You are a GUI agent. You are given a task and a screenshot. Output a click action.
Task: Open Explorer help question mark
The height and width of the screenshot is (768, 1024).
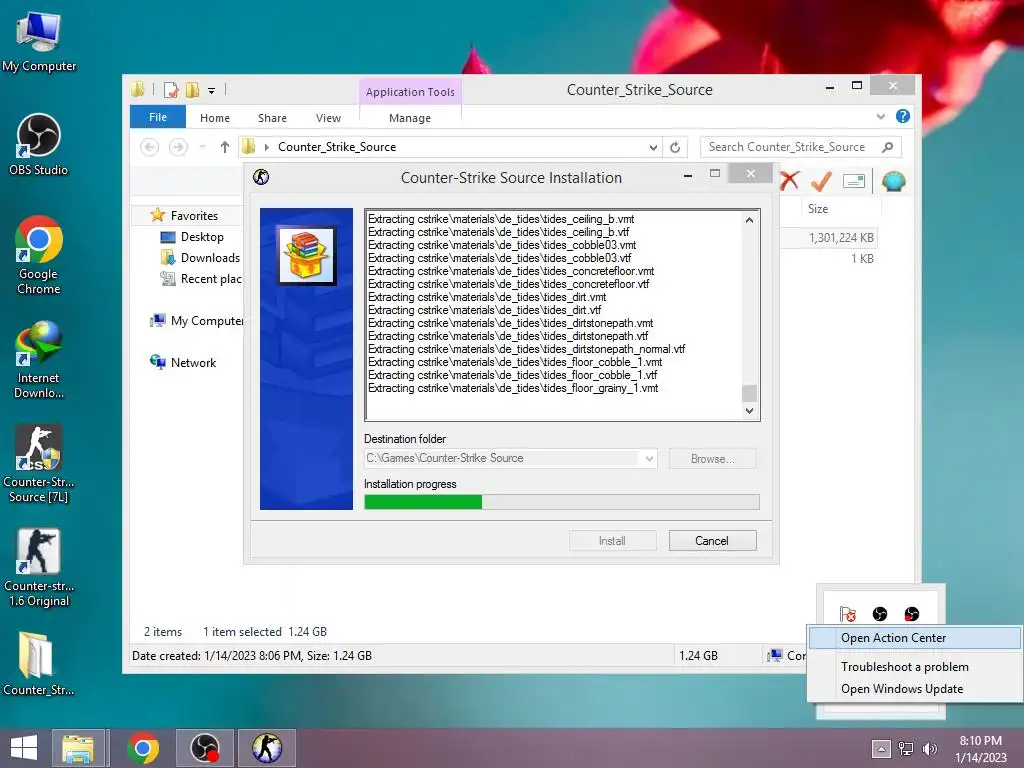point(903,116)
